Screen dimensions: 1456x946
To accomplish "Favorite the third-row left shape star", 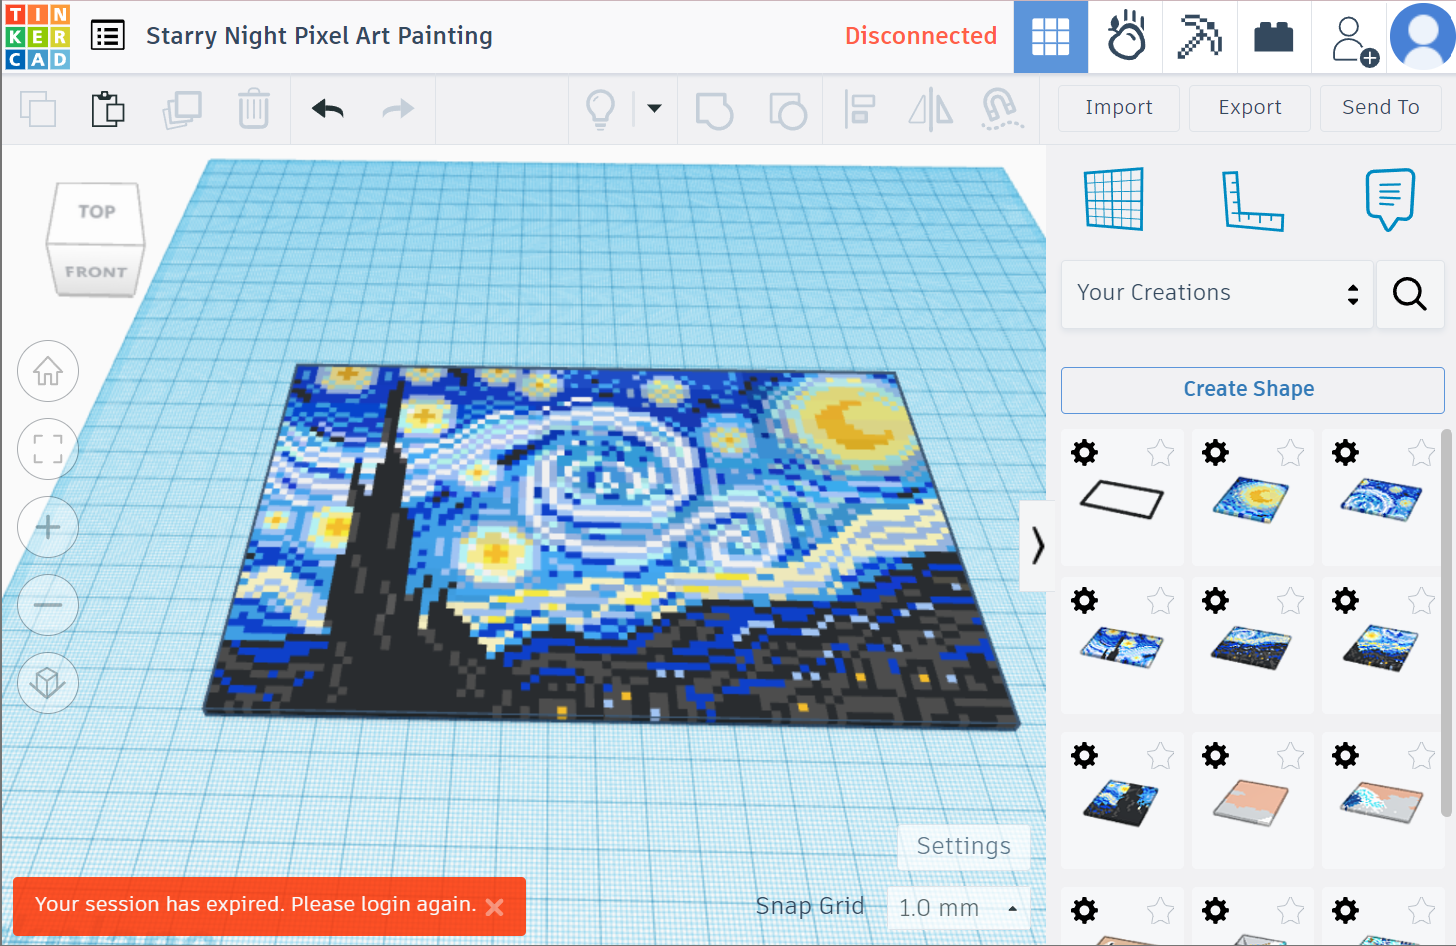I will [1160, 756].
